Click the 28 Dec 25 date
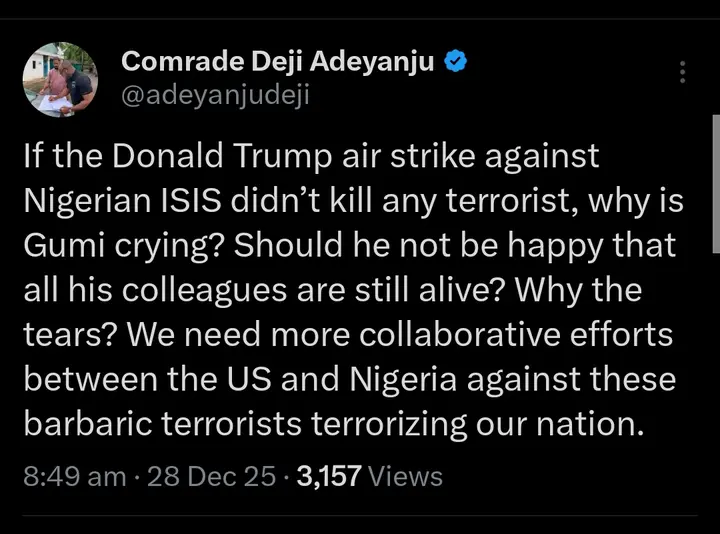720x534 pixels. point(211,476)
